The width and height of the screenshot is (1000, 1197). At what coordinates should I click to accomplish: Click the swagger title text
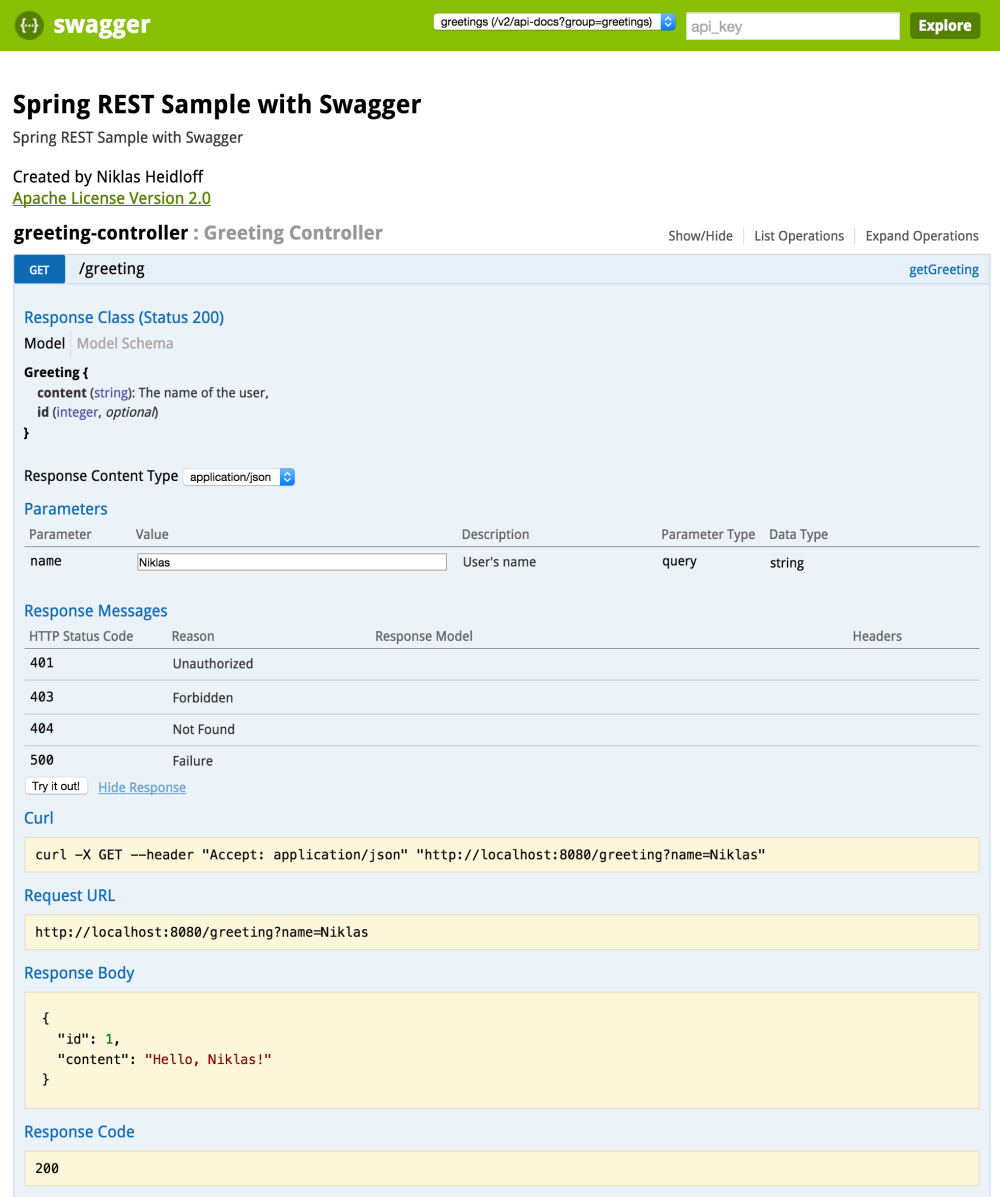click(102, 25)
